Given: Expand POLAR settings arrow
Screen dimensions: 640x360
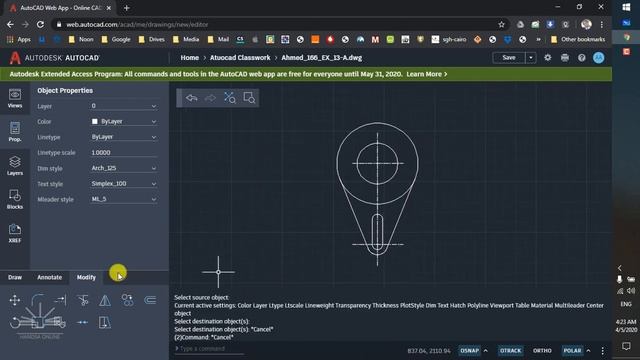Looking at the screenshot, I should tap(588, 351).
